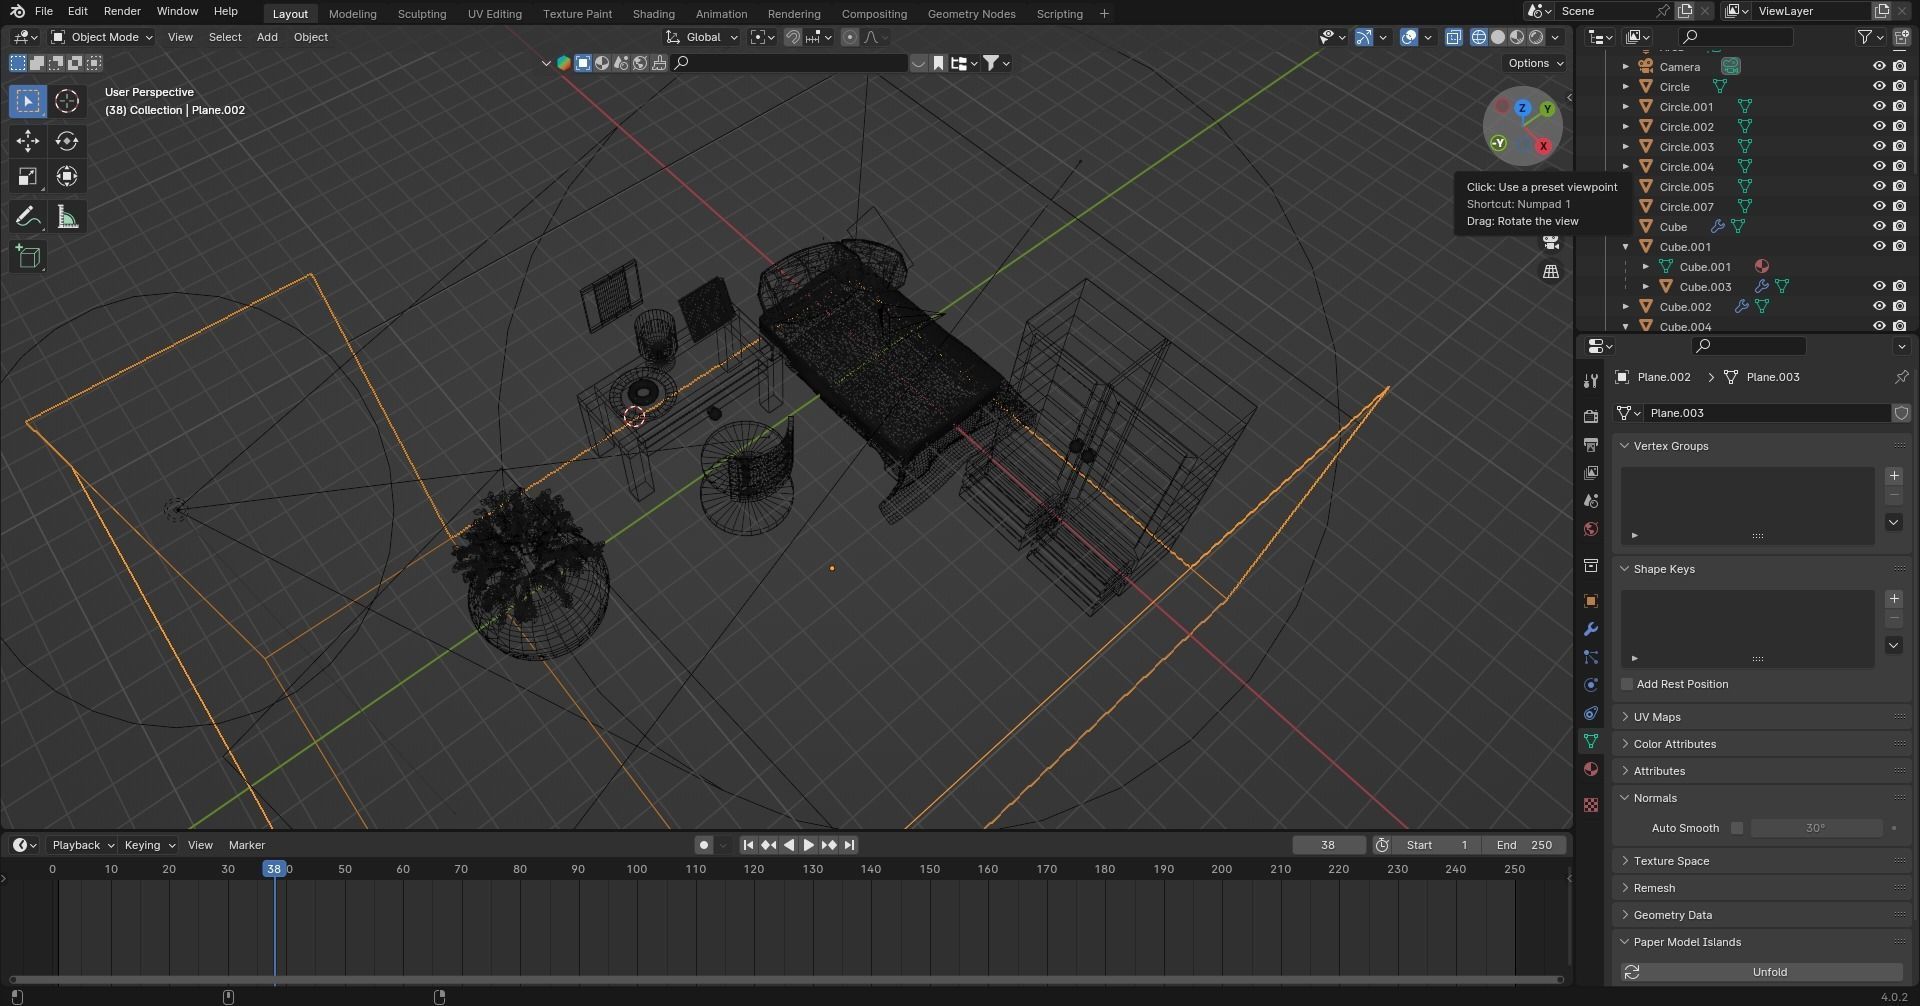The image size is (1920, 1006).
Task: Play the animation forward
Action: click(x=809, y=845)
